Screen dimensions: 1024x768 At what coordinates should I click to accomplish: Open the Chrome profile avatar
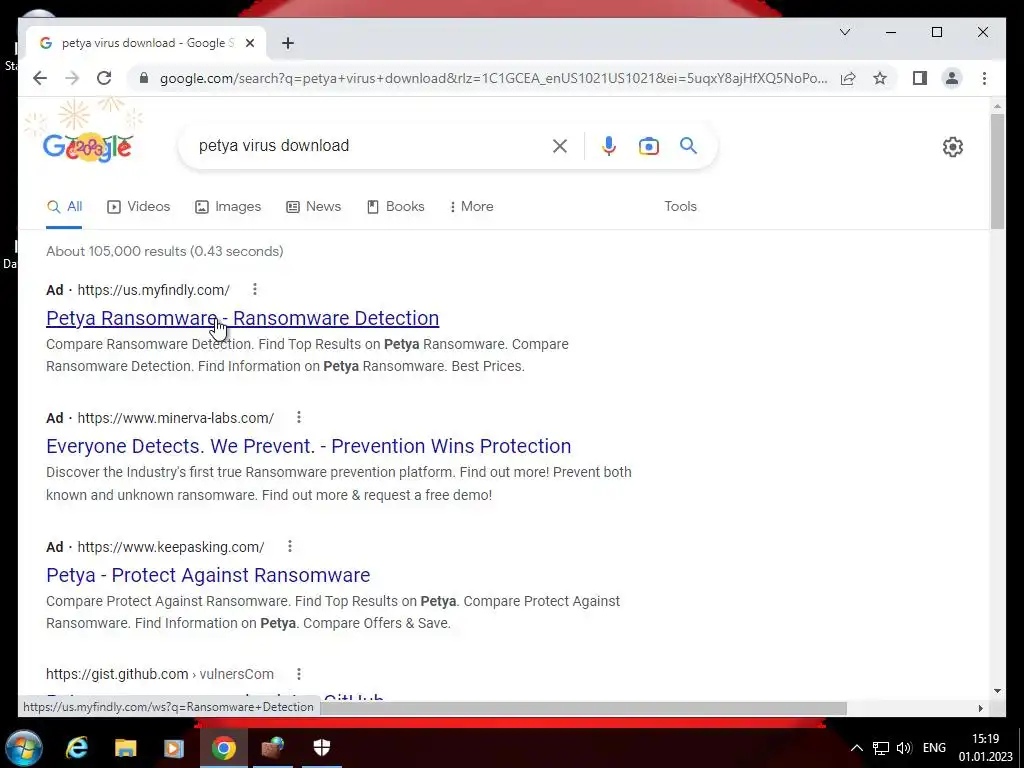(x=952, y=78)
